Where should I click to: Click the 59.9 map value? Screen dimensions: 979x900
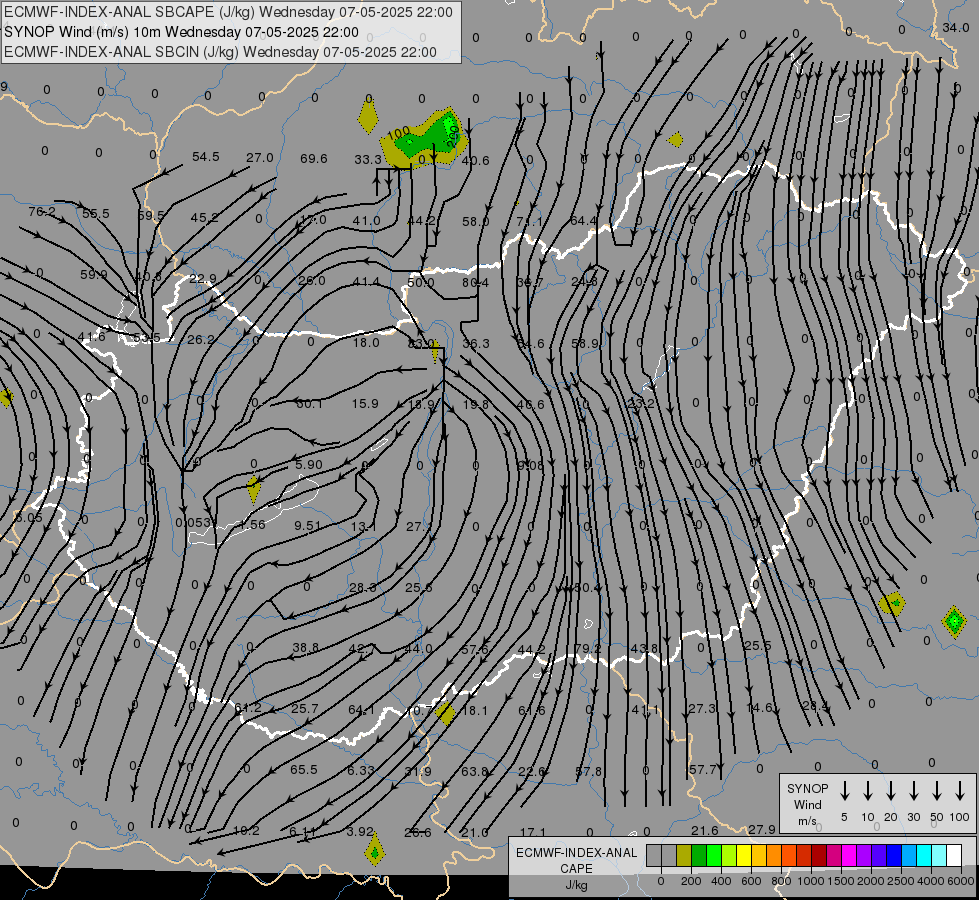pyautogui.click(x=94, y=275)
